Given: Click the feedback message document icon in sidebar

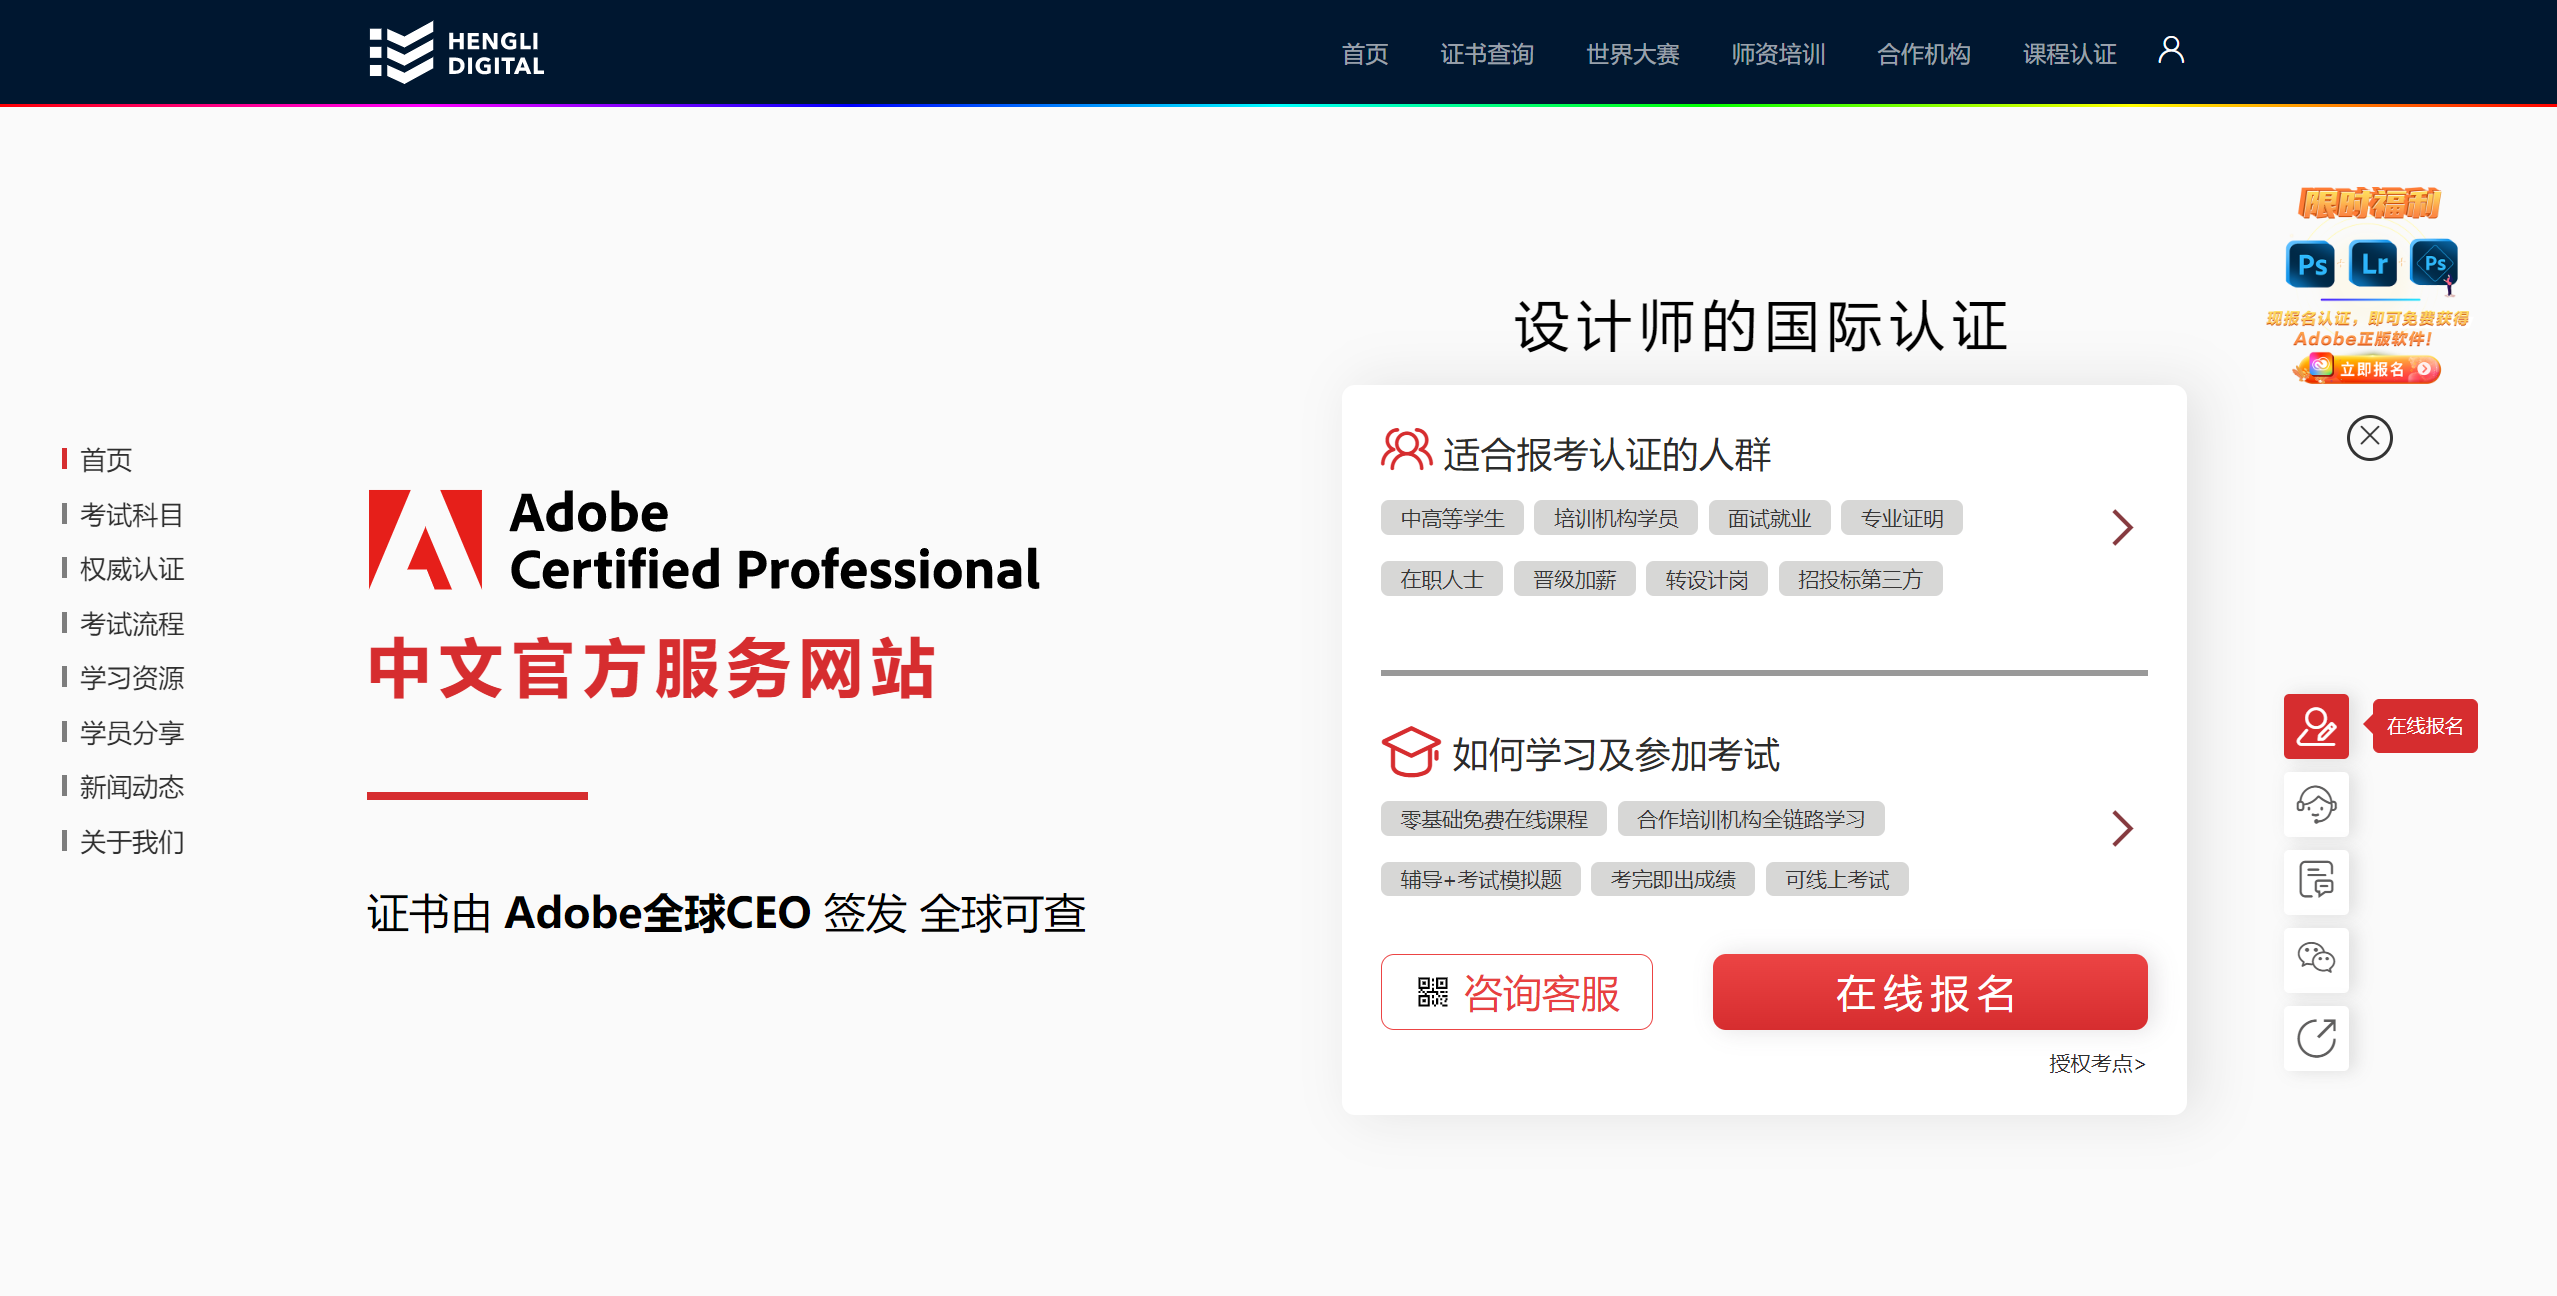Looking at the screenshot, I should (2316, 881).
